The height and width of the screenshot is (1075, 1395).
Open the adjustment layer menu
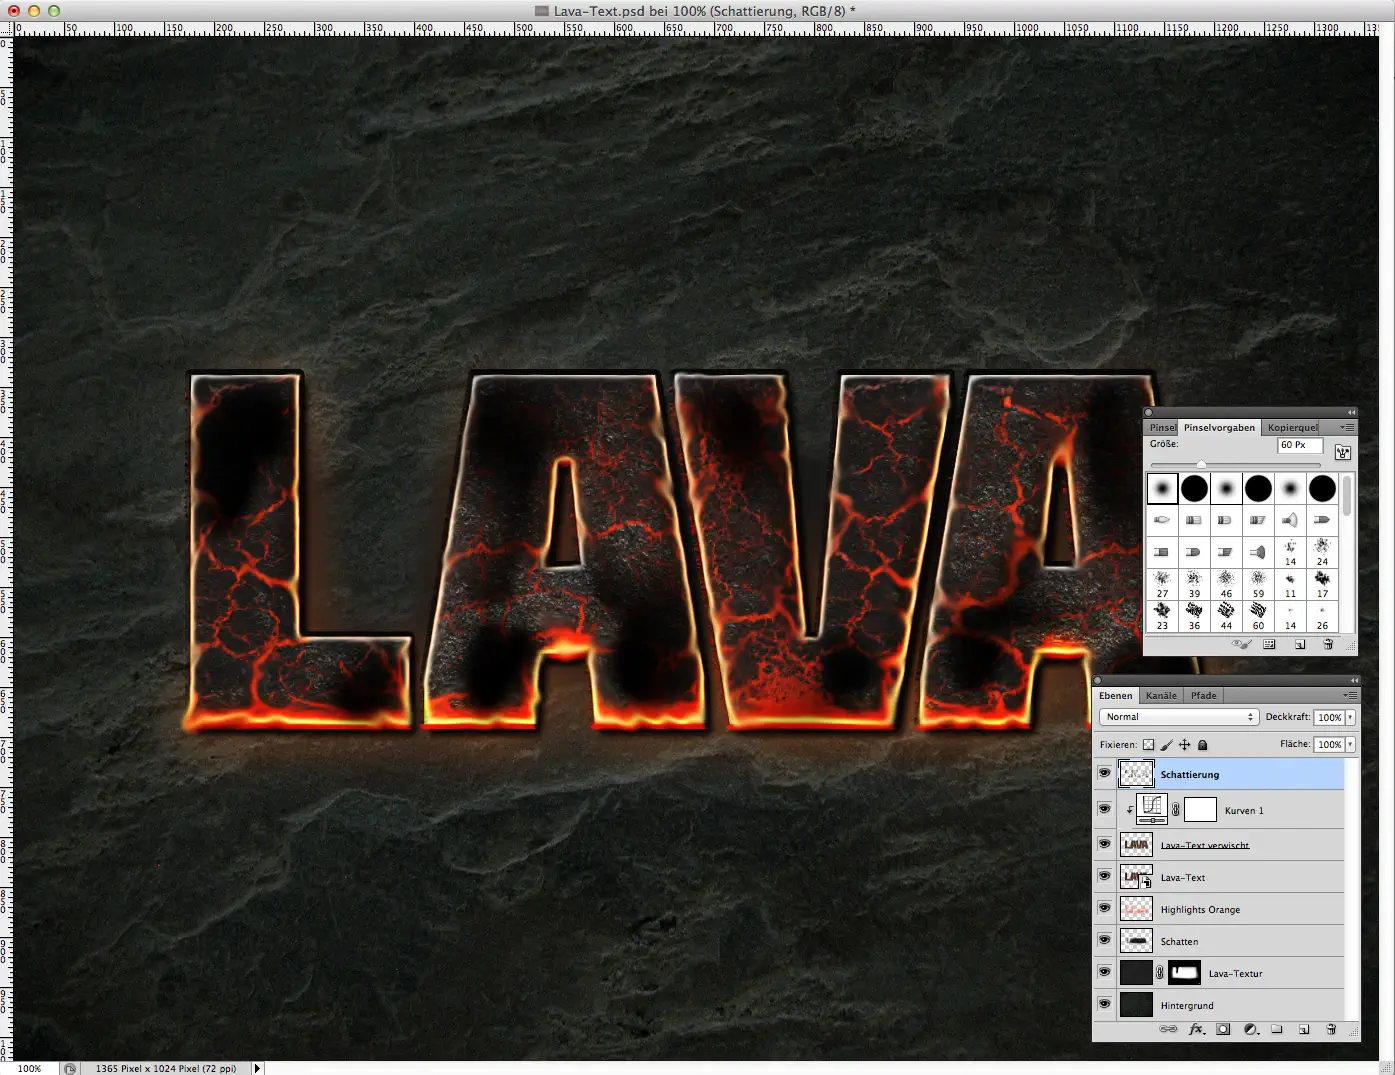[x=1249, y=1029]
